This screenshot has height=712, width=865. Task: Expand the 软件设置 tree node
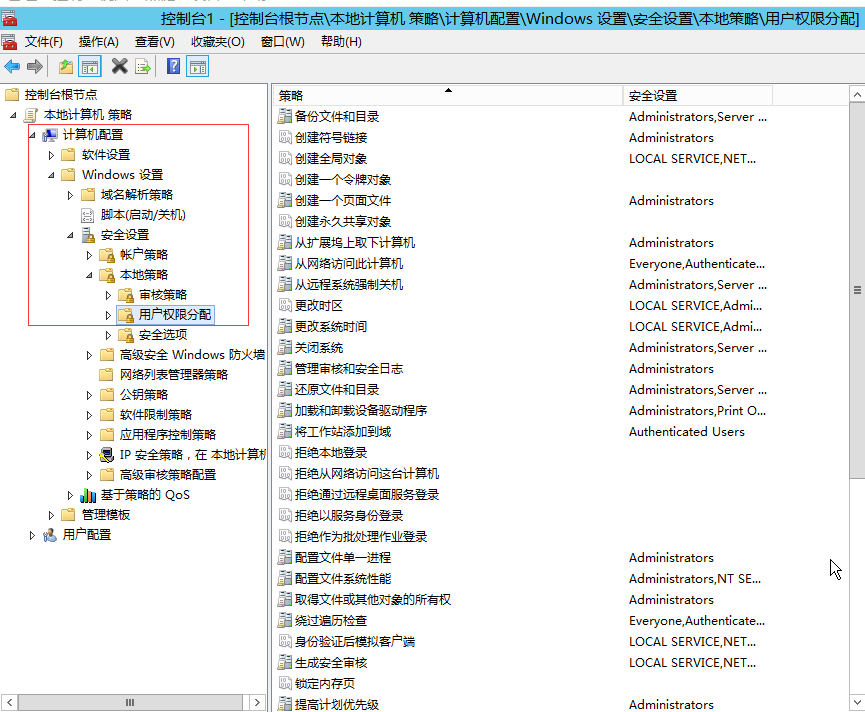51,155
